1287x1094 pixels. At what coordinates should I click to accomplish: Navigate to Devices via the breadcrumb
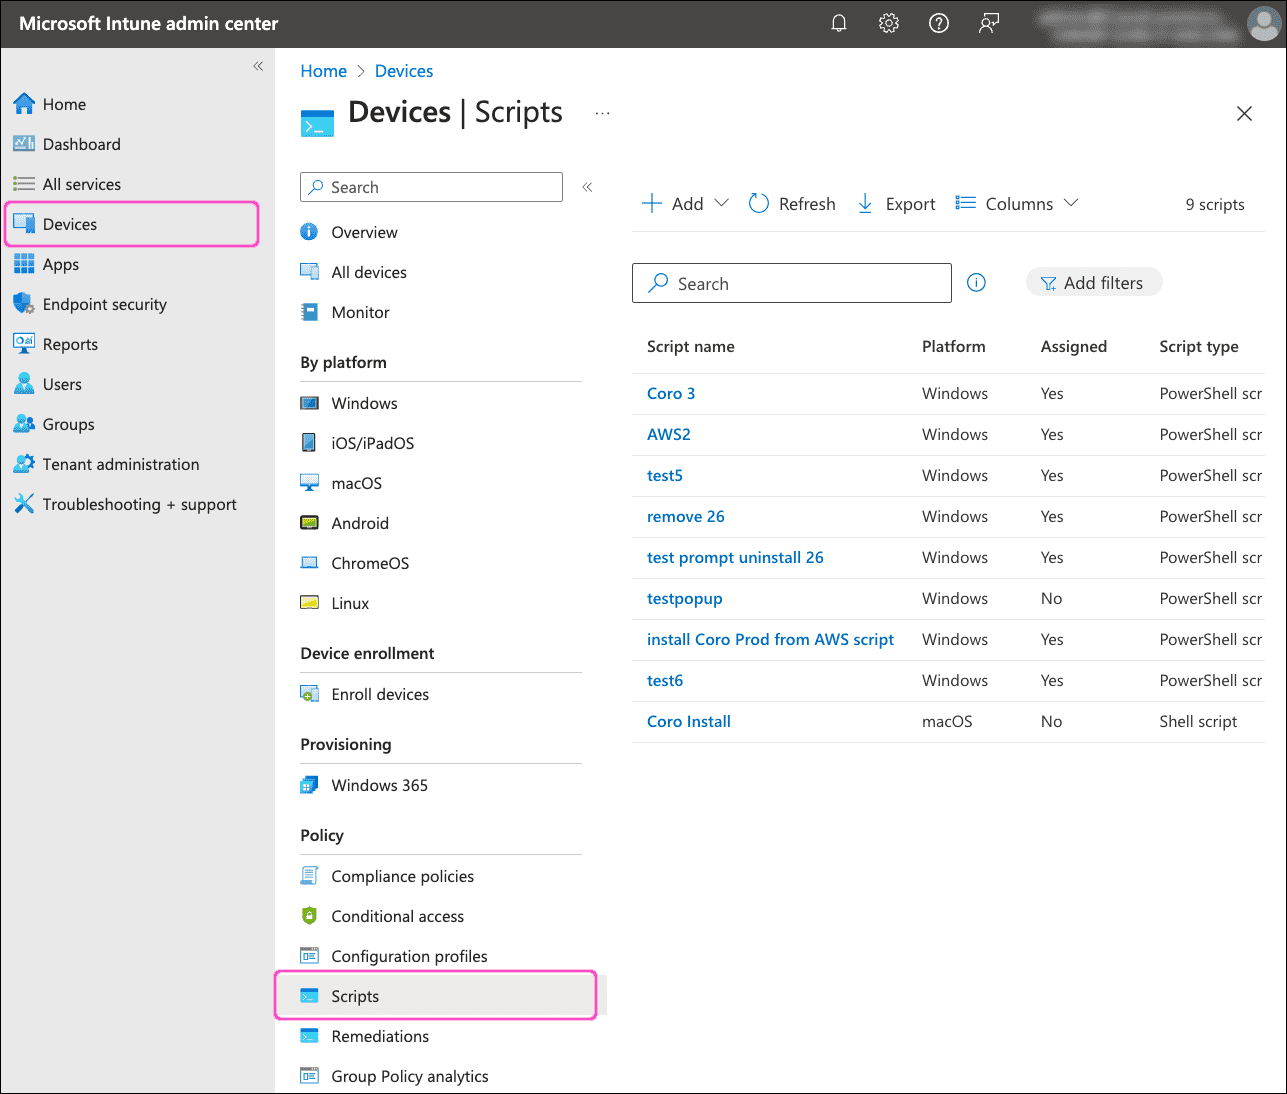(404, 70)
